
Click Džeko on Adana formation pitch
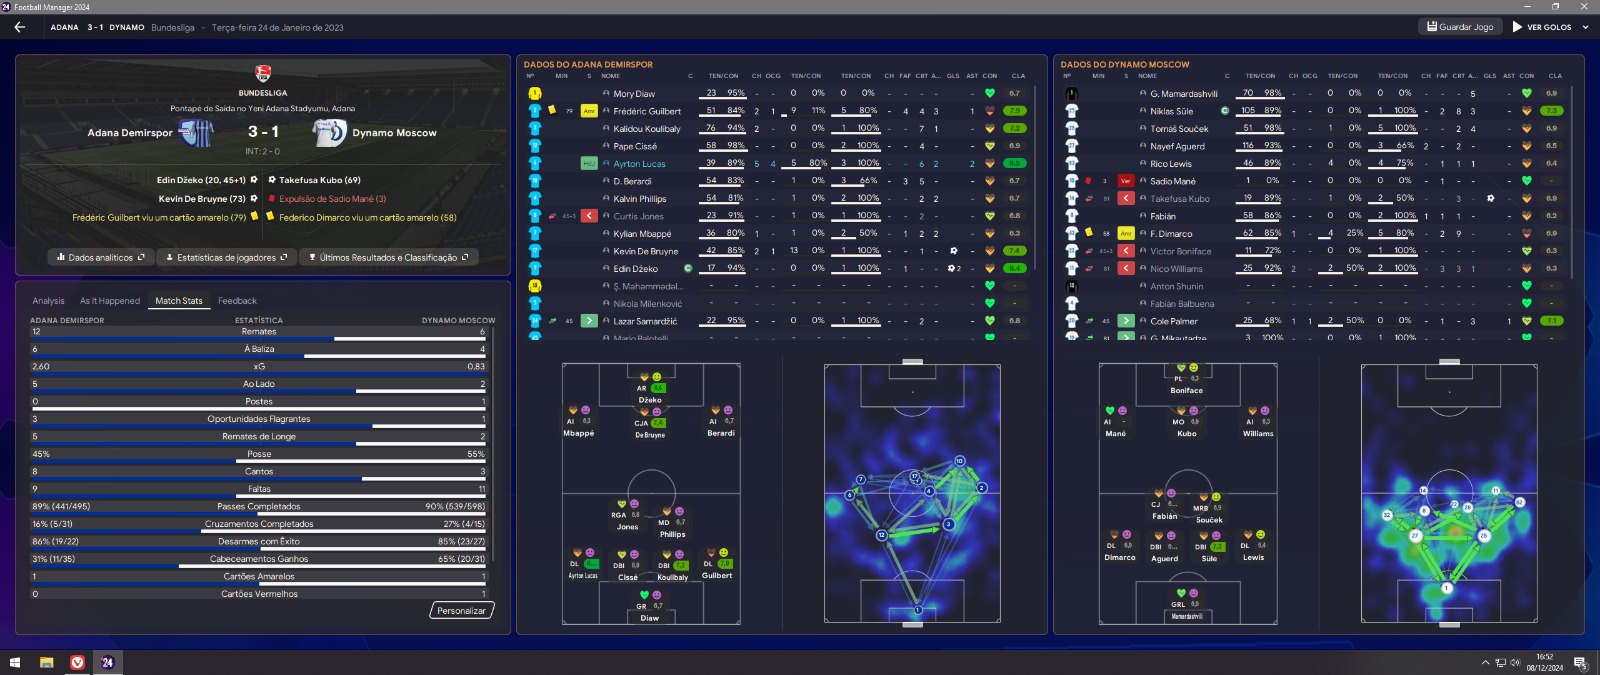coord(650,388)
